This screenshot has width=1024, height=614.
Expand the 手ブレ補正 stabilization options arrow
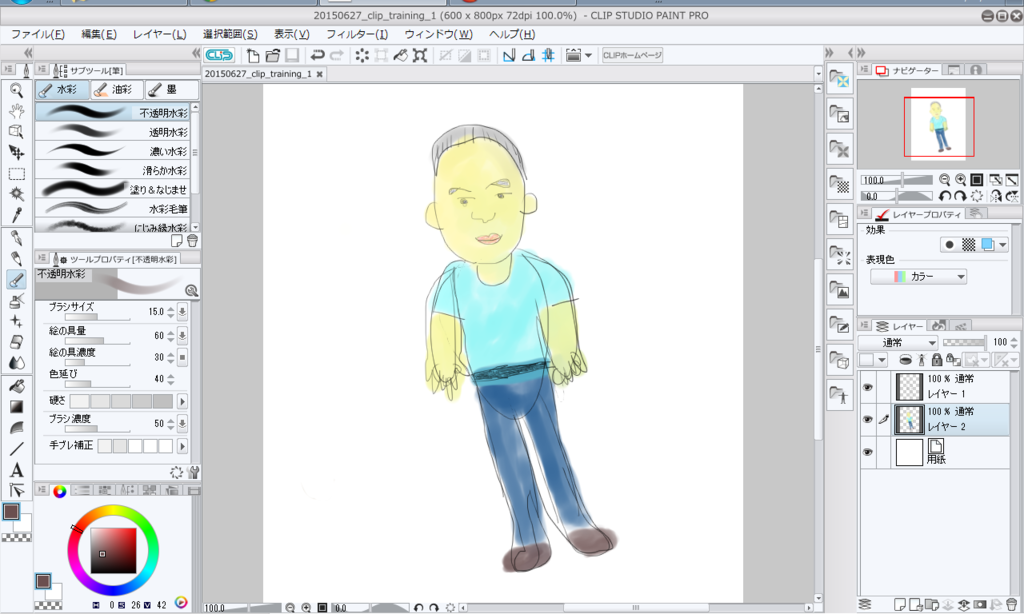pyautogui.click(x=182, y=446)
